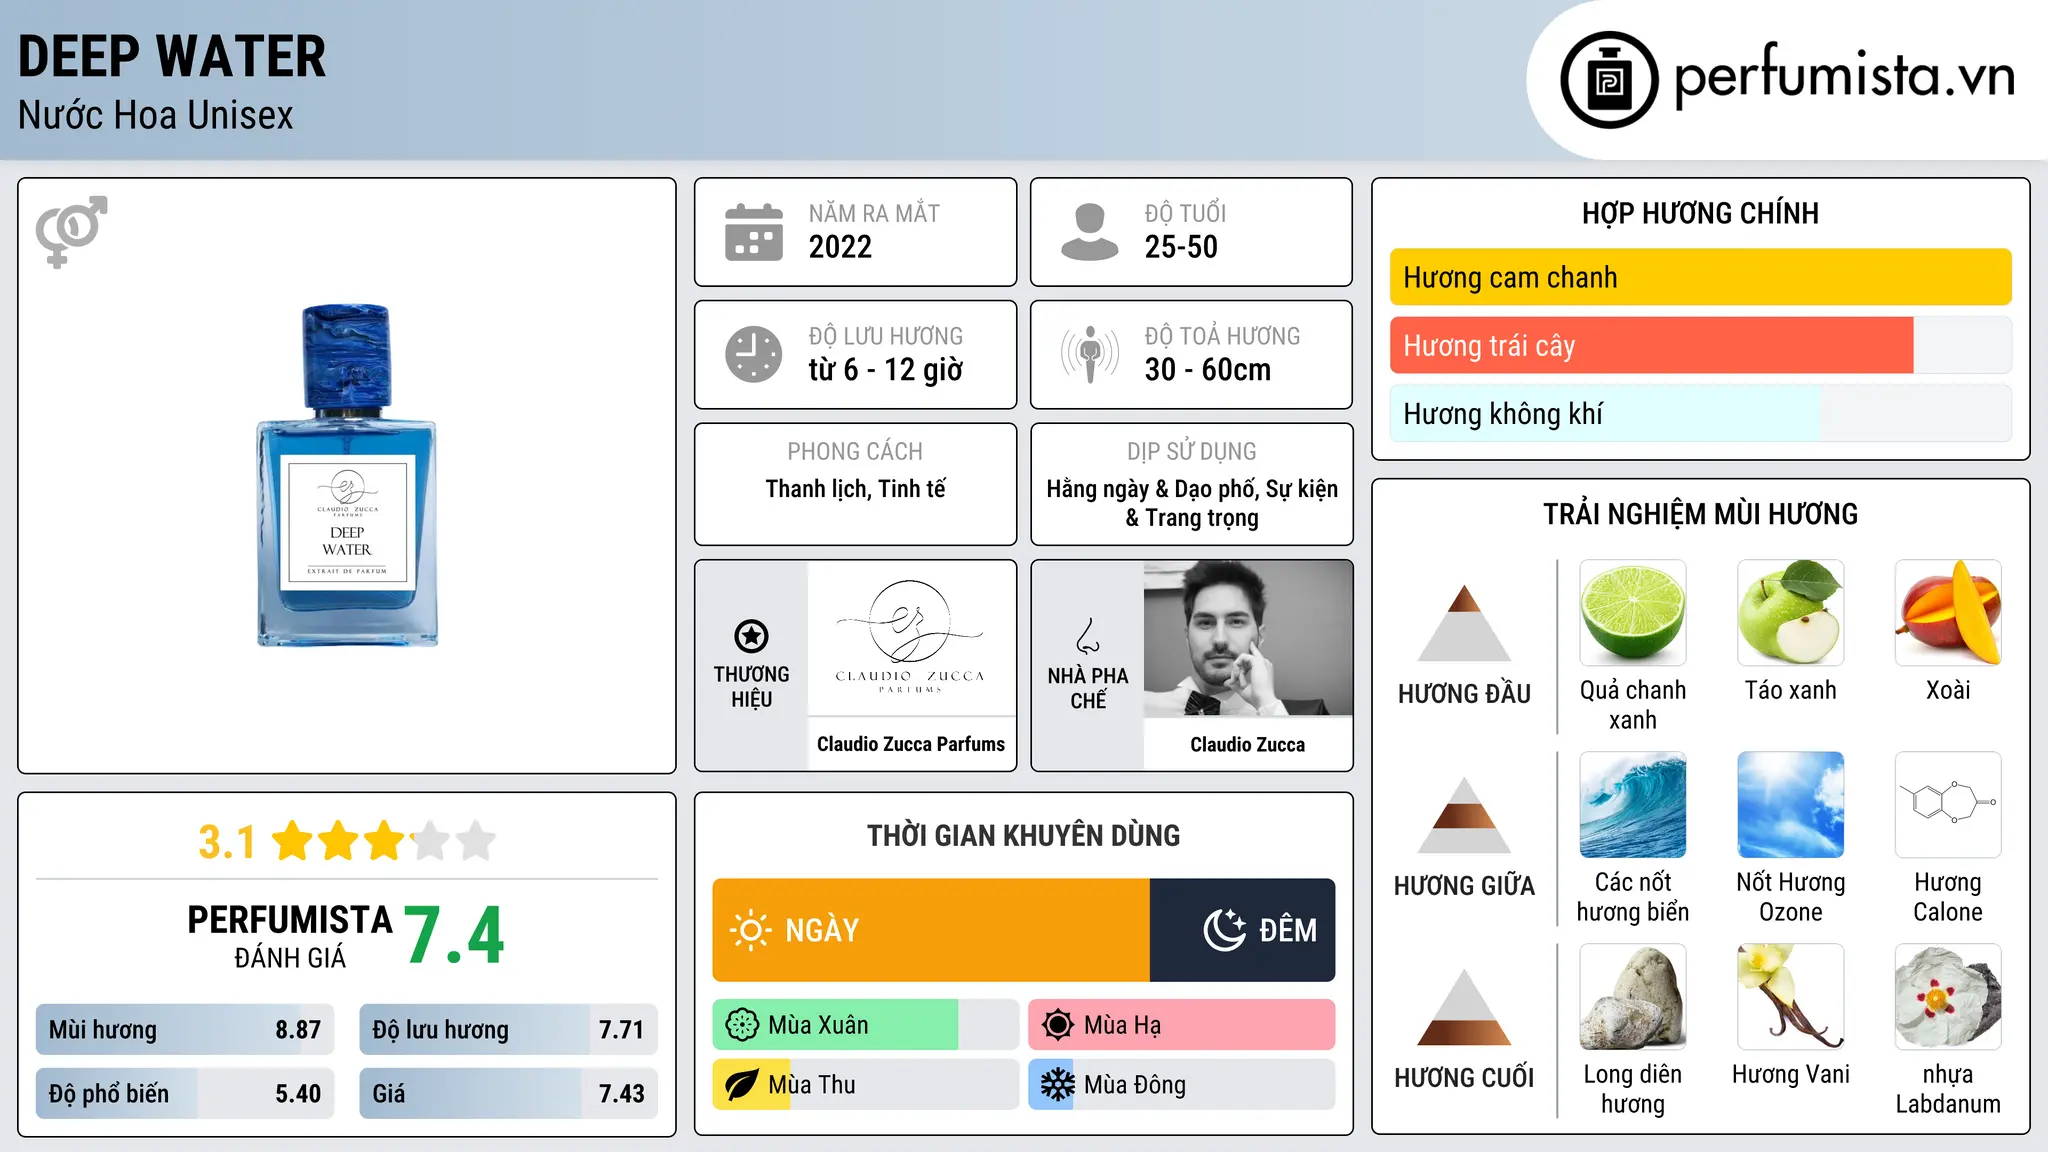
Task: Click the Xoài mango image
Action: [x=1948, y=613]
